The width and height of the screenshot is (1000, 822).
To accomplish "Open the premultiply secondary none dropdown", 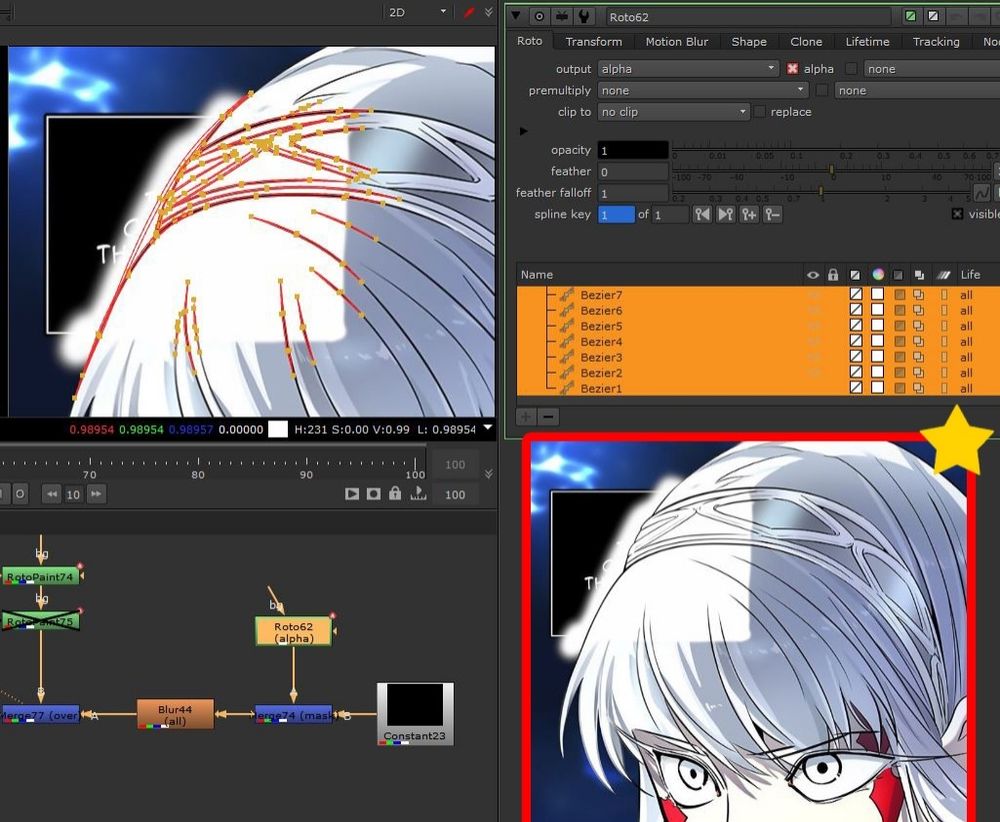I will point(917,91).
